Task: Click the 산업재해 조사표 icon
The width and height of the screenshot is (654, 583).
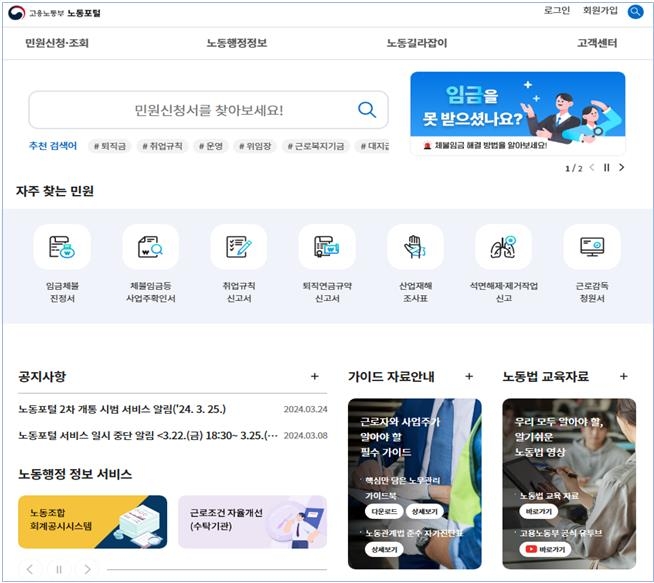Action: (415, 247)
